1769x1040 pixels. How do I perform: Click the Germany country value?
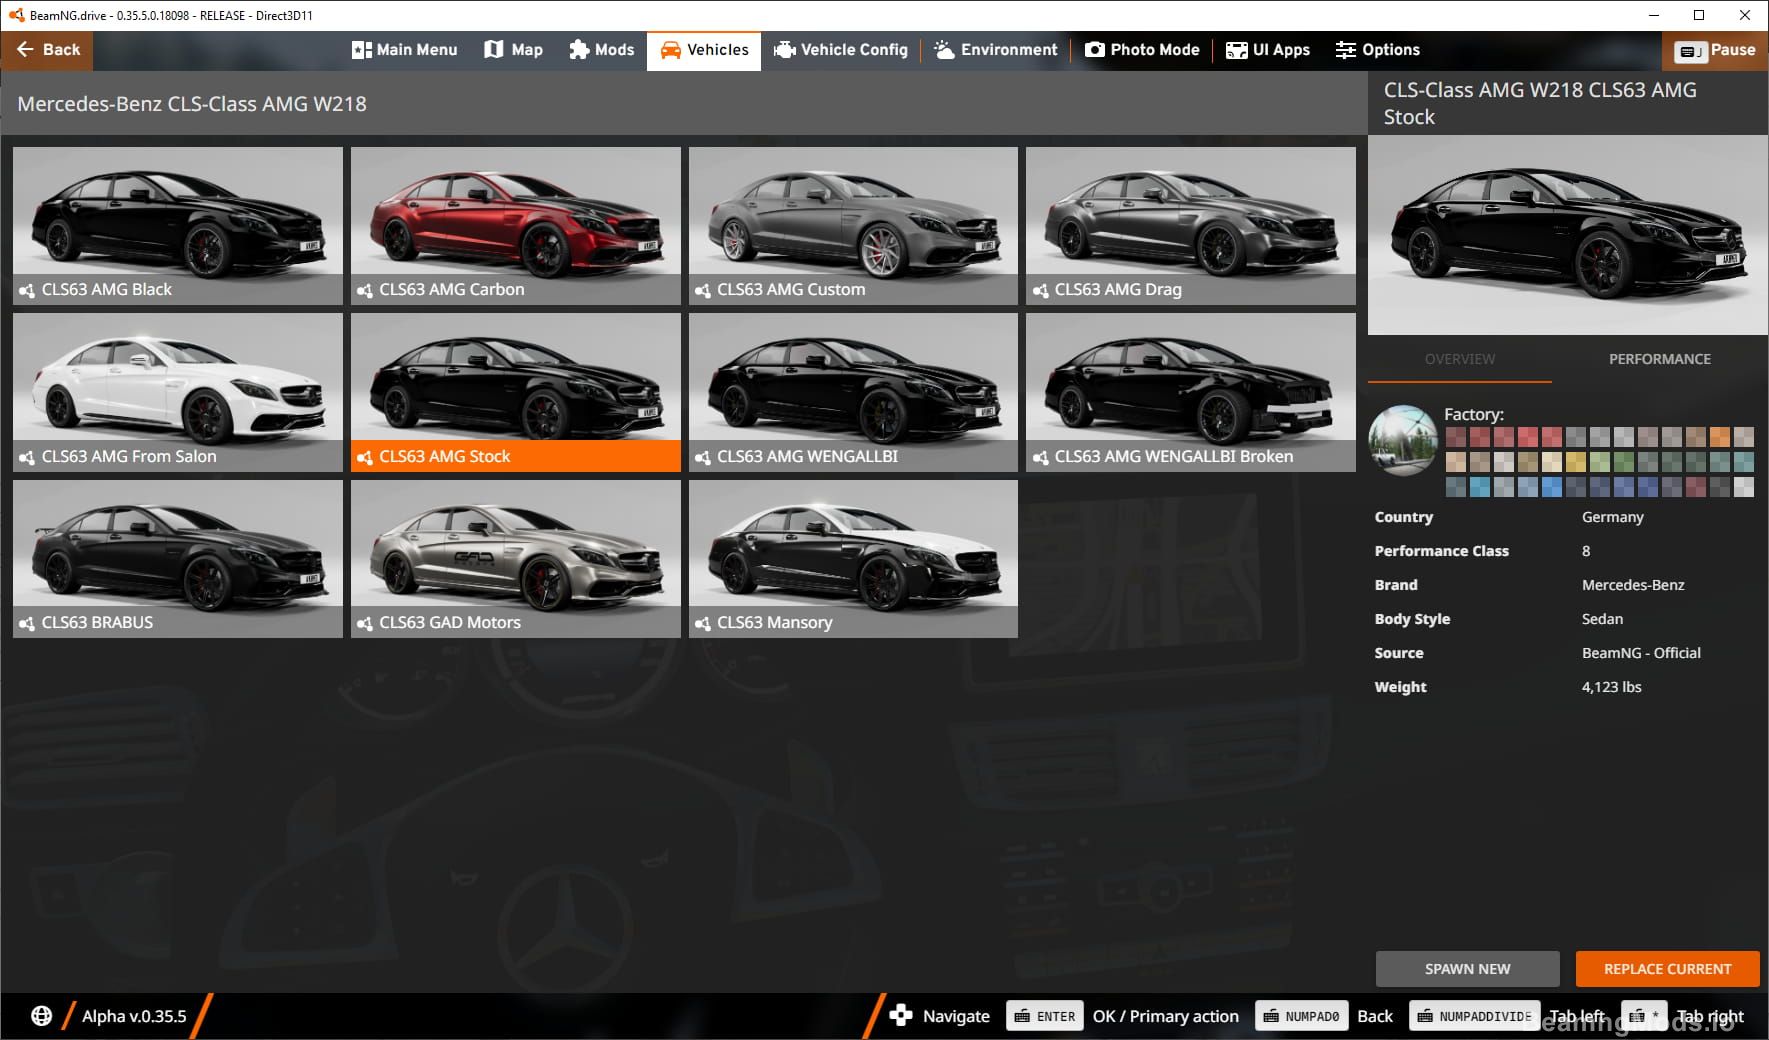point(1612,517)
